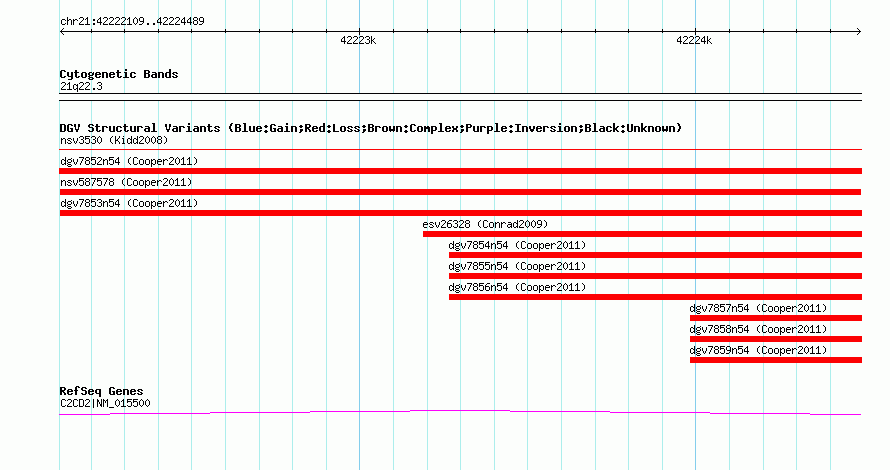Click the chr21:42222109..42224489 coordinate text

pyautogui.click(x=132, y=21)
